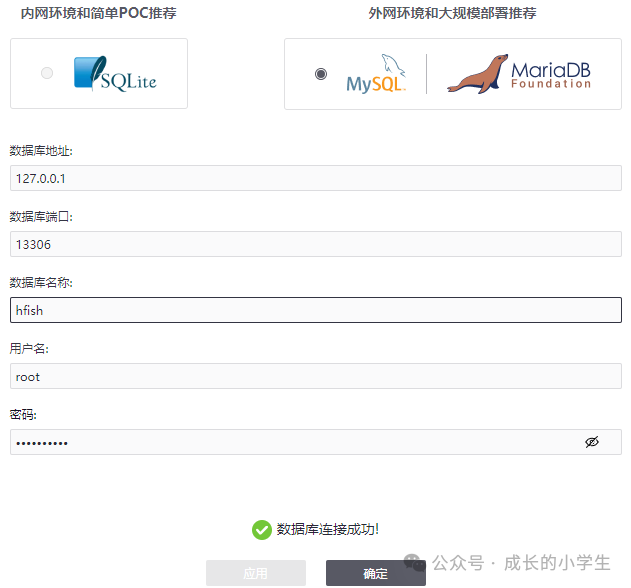Select the SQLite radio button

(x=47, y=73)
